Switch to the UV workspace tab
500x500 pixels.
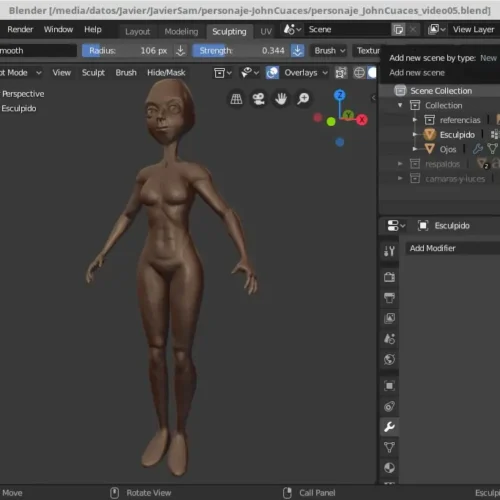[x=266, y=32]
